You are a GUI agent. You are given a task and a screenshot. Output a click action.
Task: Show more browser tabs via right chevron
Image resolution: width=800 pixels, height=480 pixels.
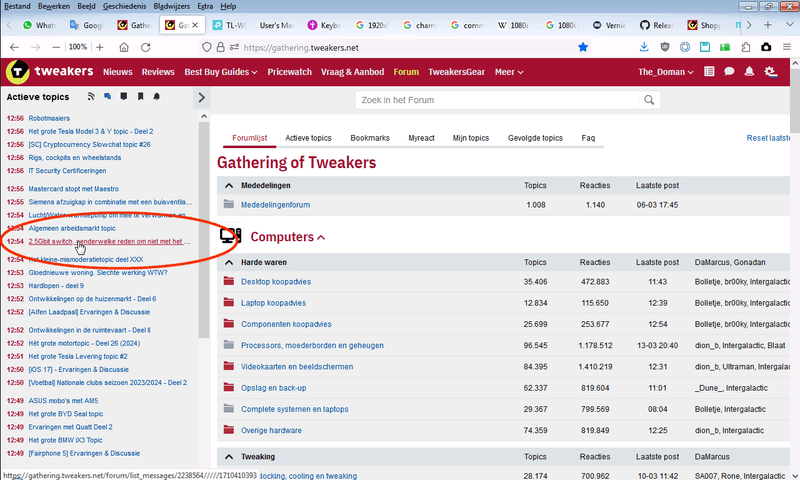tap(749, 25)
